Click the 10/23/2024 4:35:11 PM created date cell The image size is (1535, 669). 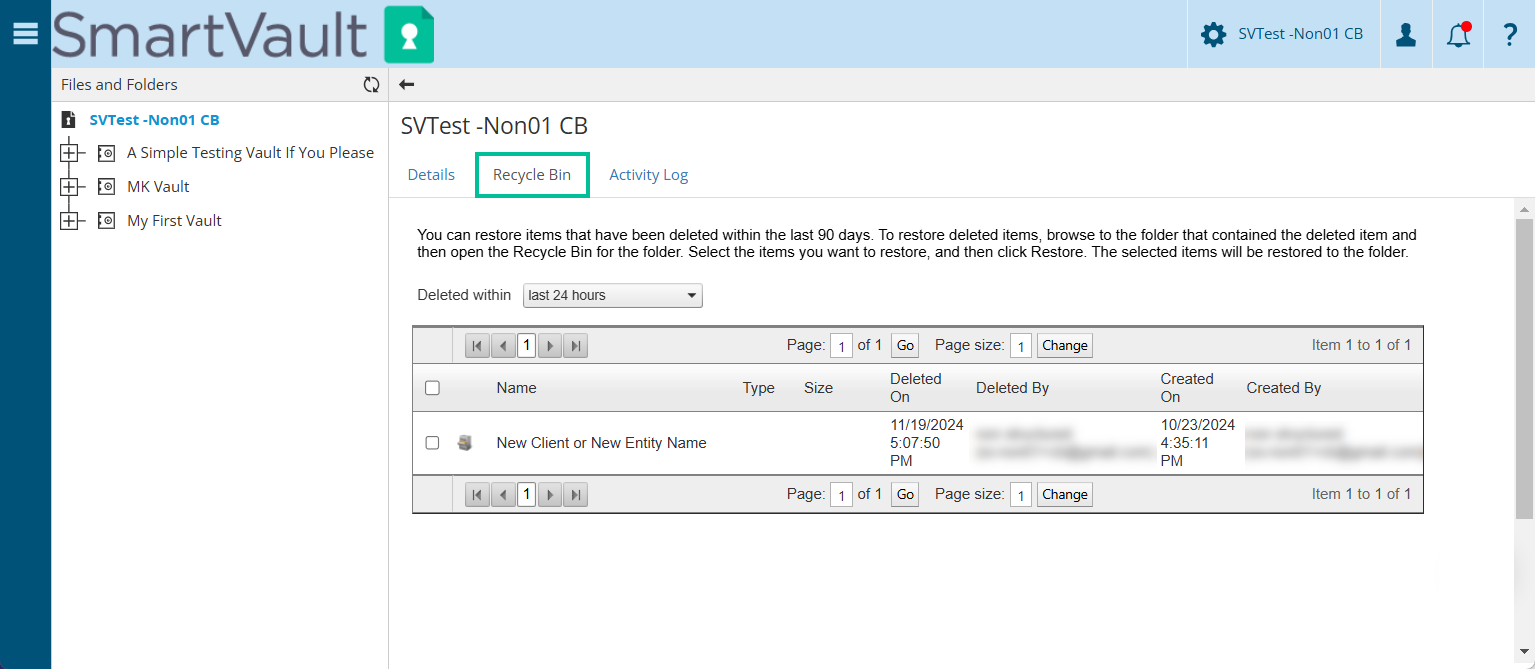(x=1198, y=443)
